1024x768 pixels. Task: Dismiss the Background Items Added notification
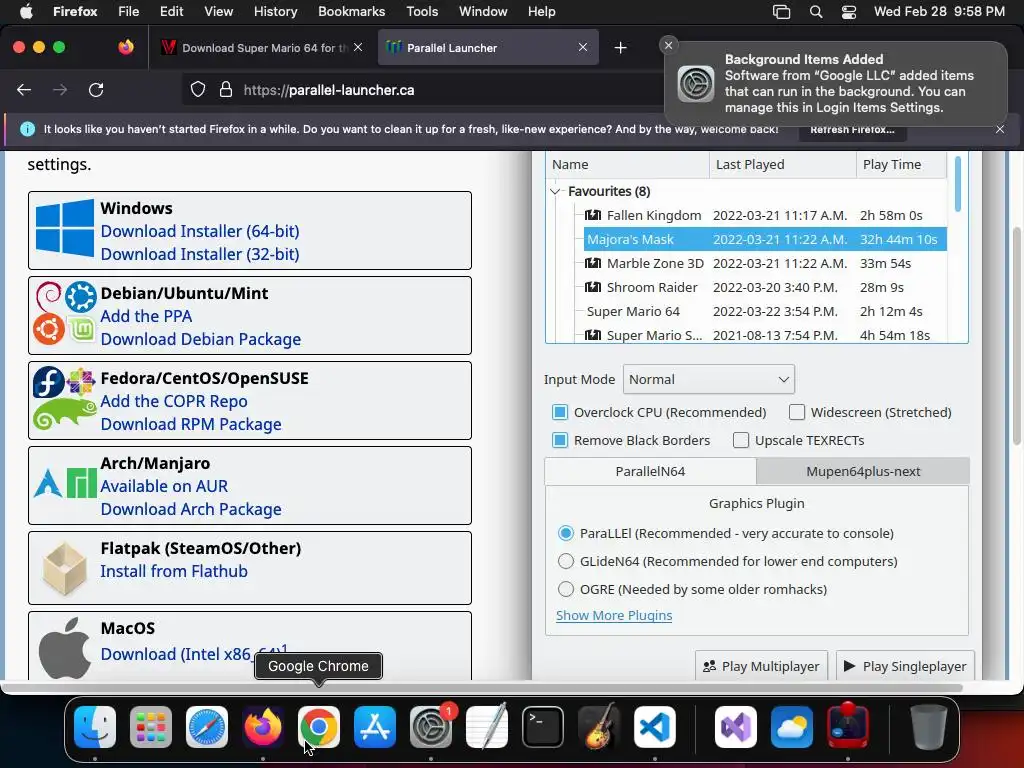click(x=668, y=45)
